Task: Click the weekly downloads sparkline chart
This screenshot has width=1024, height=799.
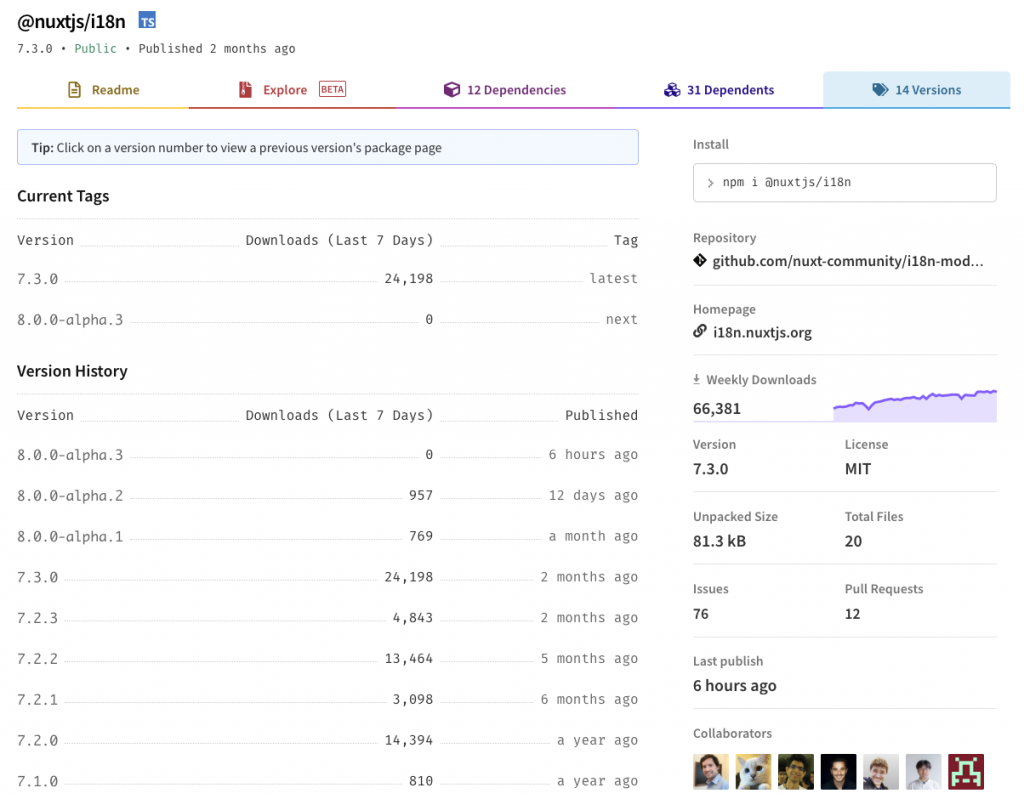Action: point(915,406)
